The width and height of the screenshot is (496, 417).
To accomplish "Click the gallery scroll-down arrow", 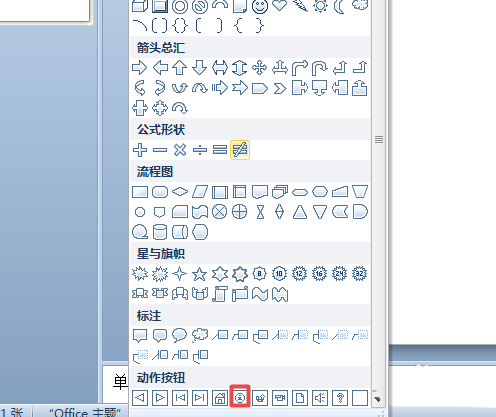I will [378, 399].
